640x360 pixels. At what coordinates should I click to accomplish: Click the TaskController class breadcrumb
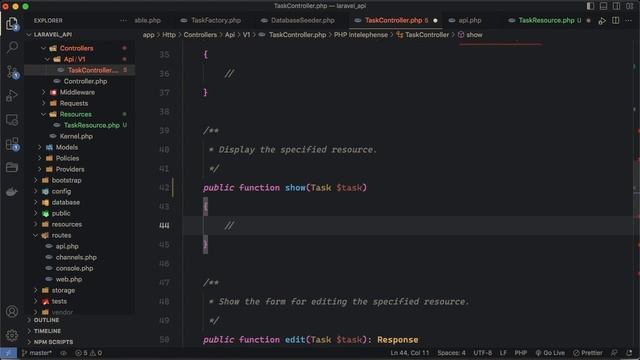[x=422, y=35]
